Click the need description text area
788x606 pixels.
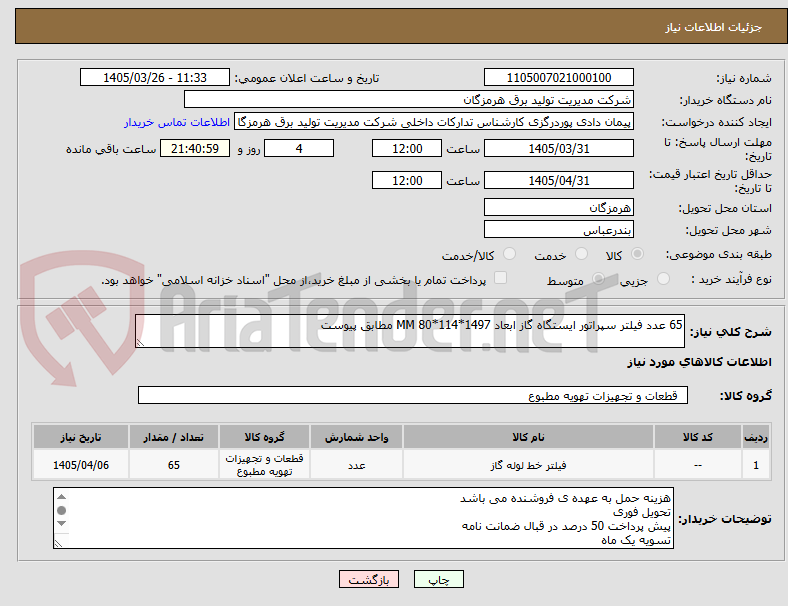click(x=410, y=331)
